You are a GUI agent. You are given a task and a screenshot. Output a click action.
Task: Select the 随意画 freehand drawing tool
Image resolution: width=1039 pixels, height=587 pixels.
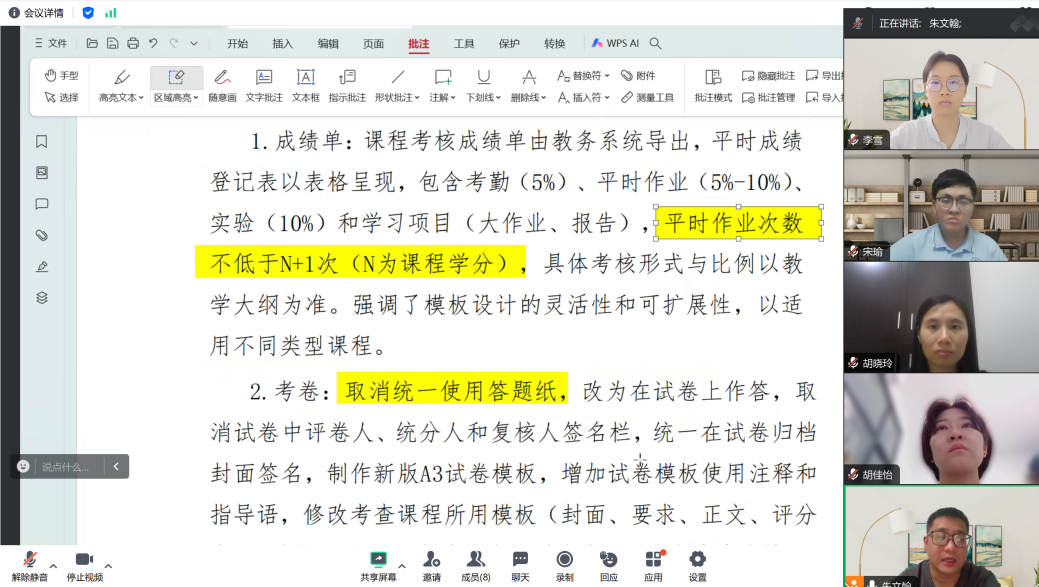[222, 85]
